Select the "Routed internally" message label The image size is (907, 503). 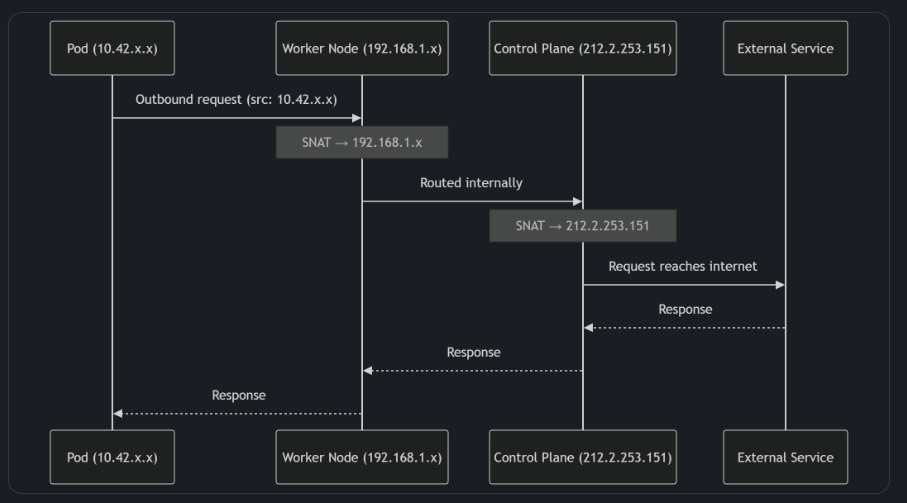point(471,183)
